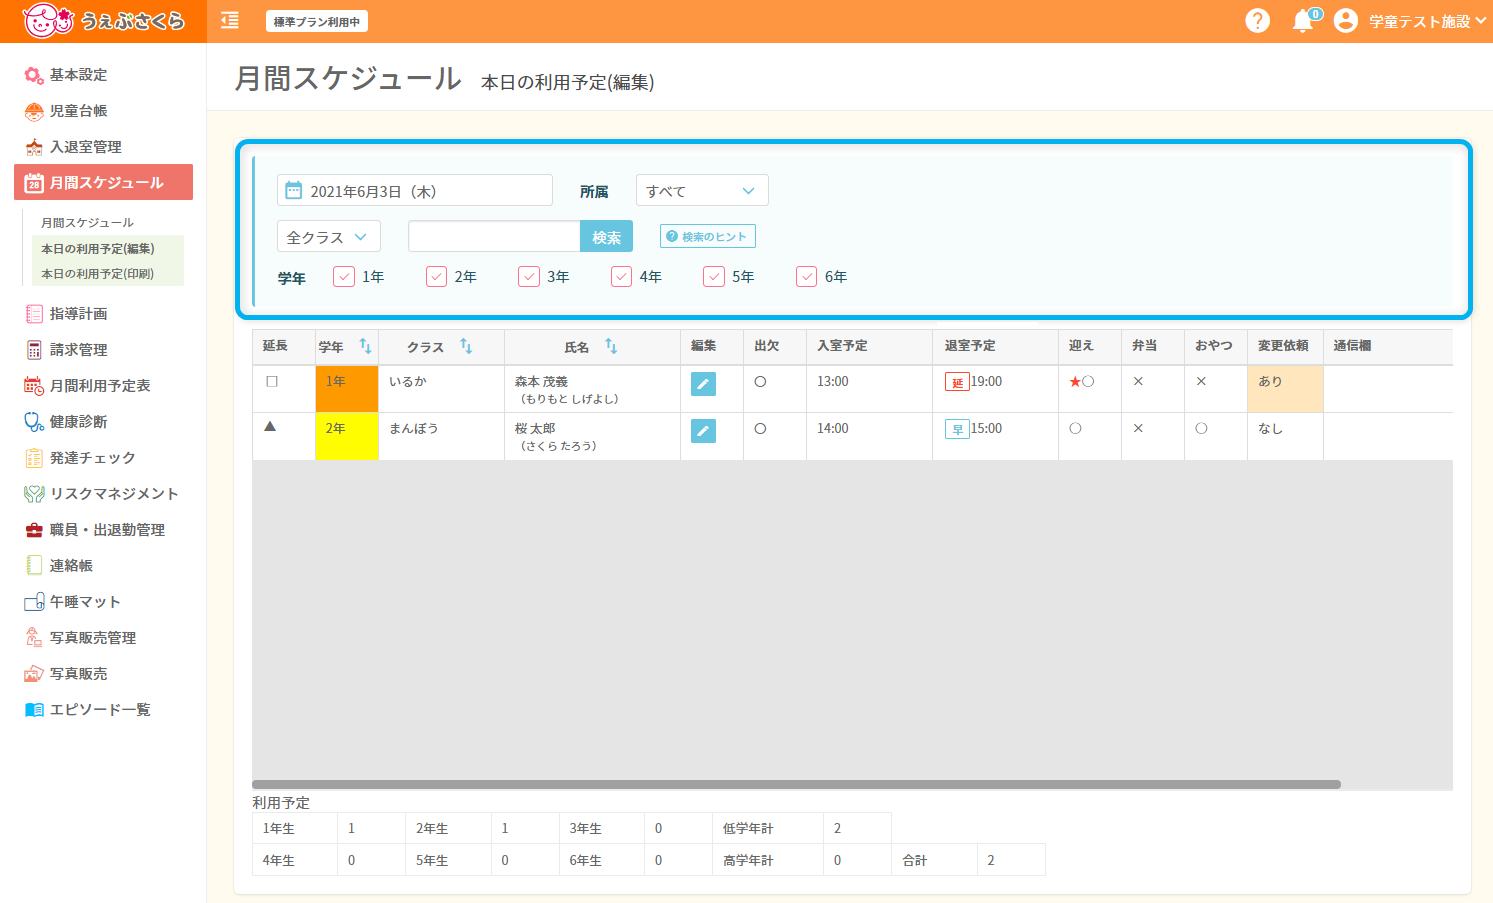Click the 早 15:00 退室予定 cell
The image size is (1493, 903).
coord(995,436)
